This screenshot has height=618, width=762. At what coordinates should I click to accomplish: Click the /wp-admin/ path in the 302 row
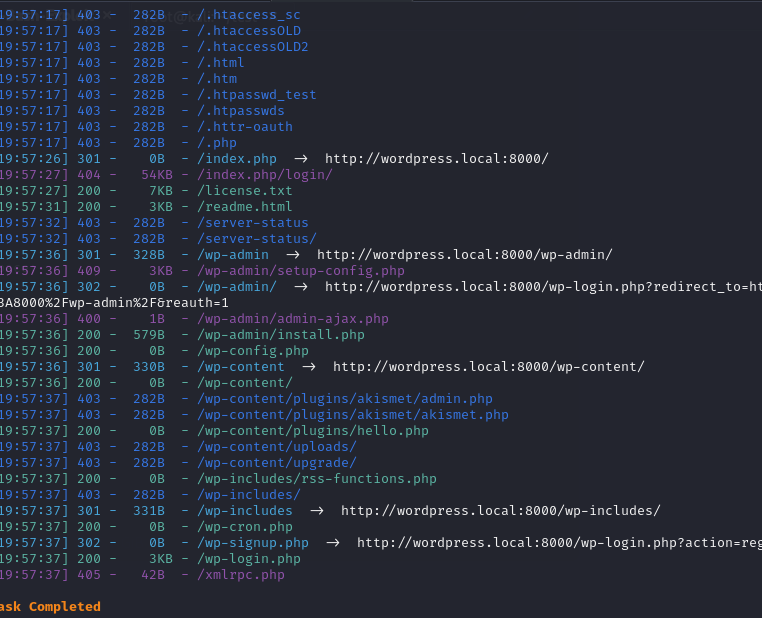237,287
